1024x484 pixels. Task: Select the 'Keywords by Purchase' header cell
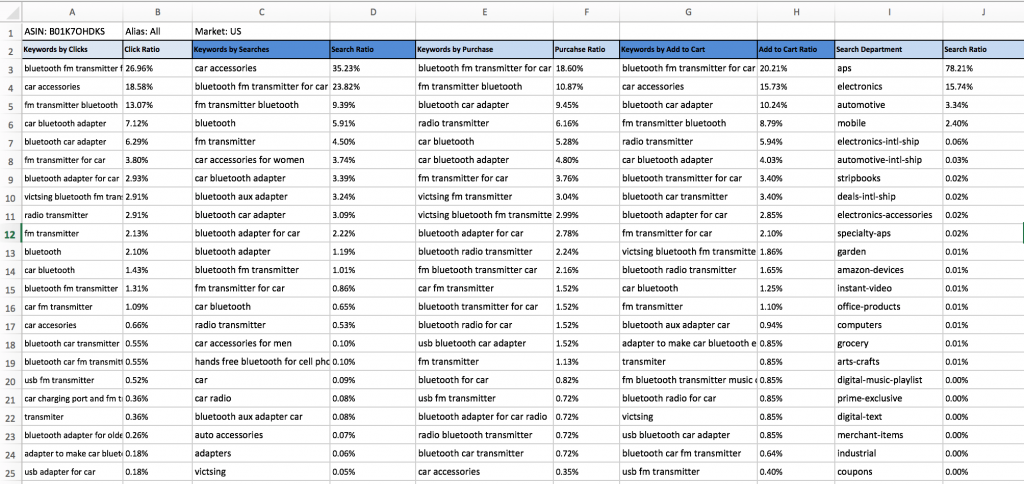pyautogui.click(x=485, y=50)
